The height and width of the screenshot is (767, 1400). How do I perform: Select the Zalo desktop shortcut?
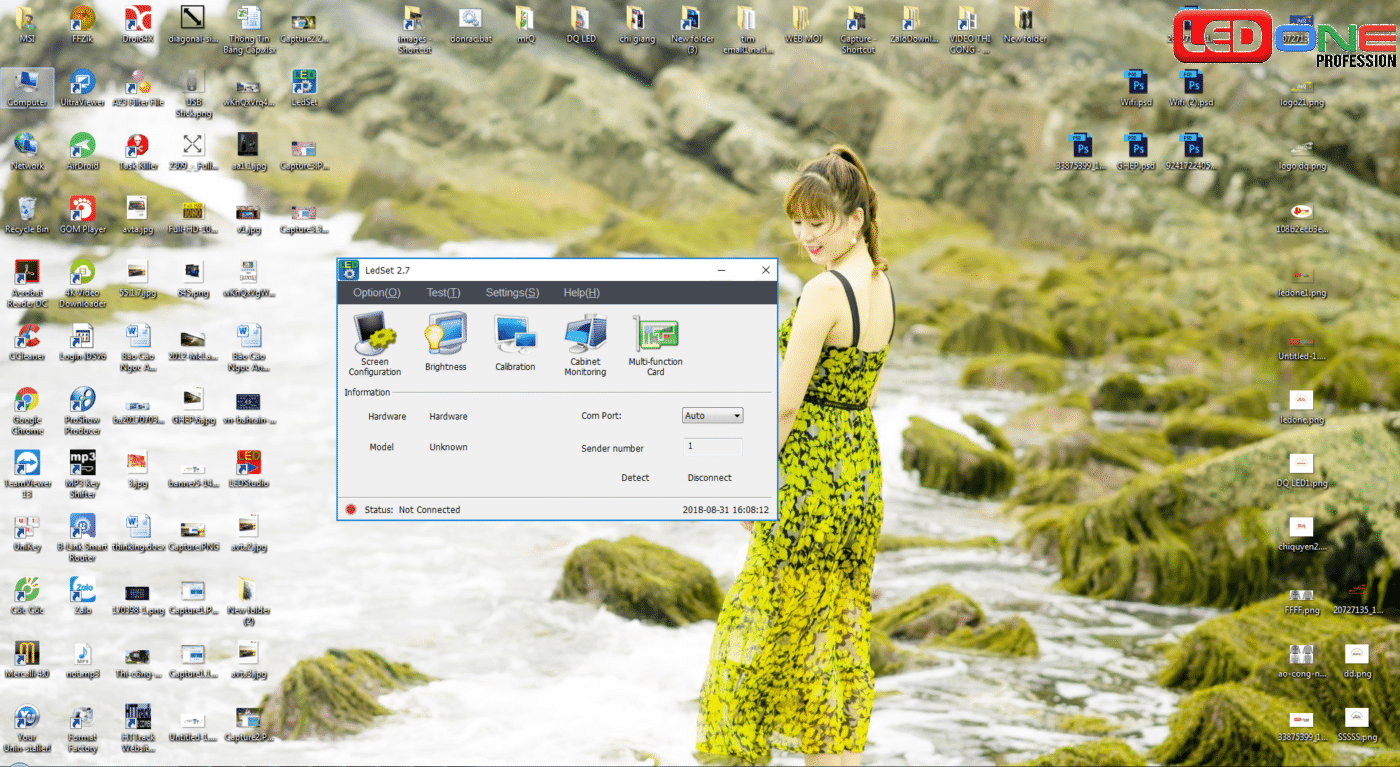[82, 596]
